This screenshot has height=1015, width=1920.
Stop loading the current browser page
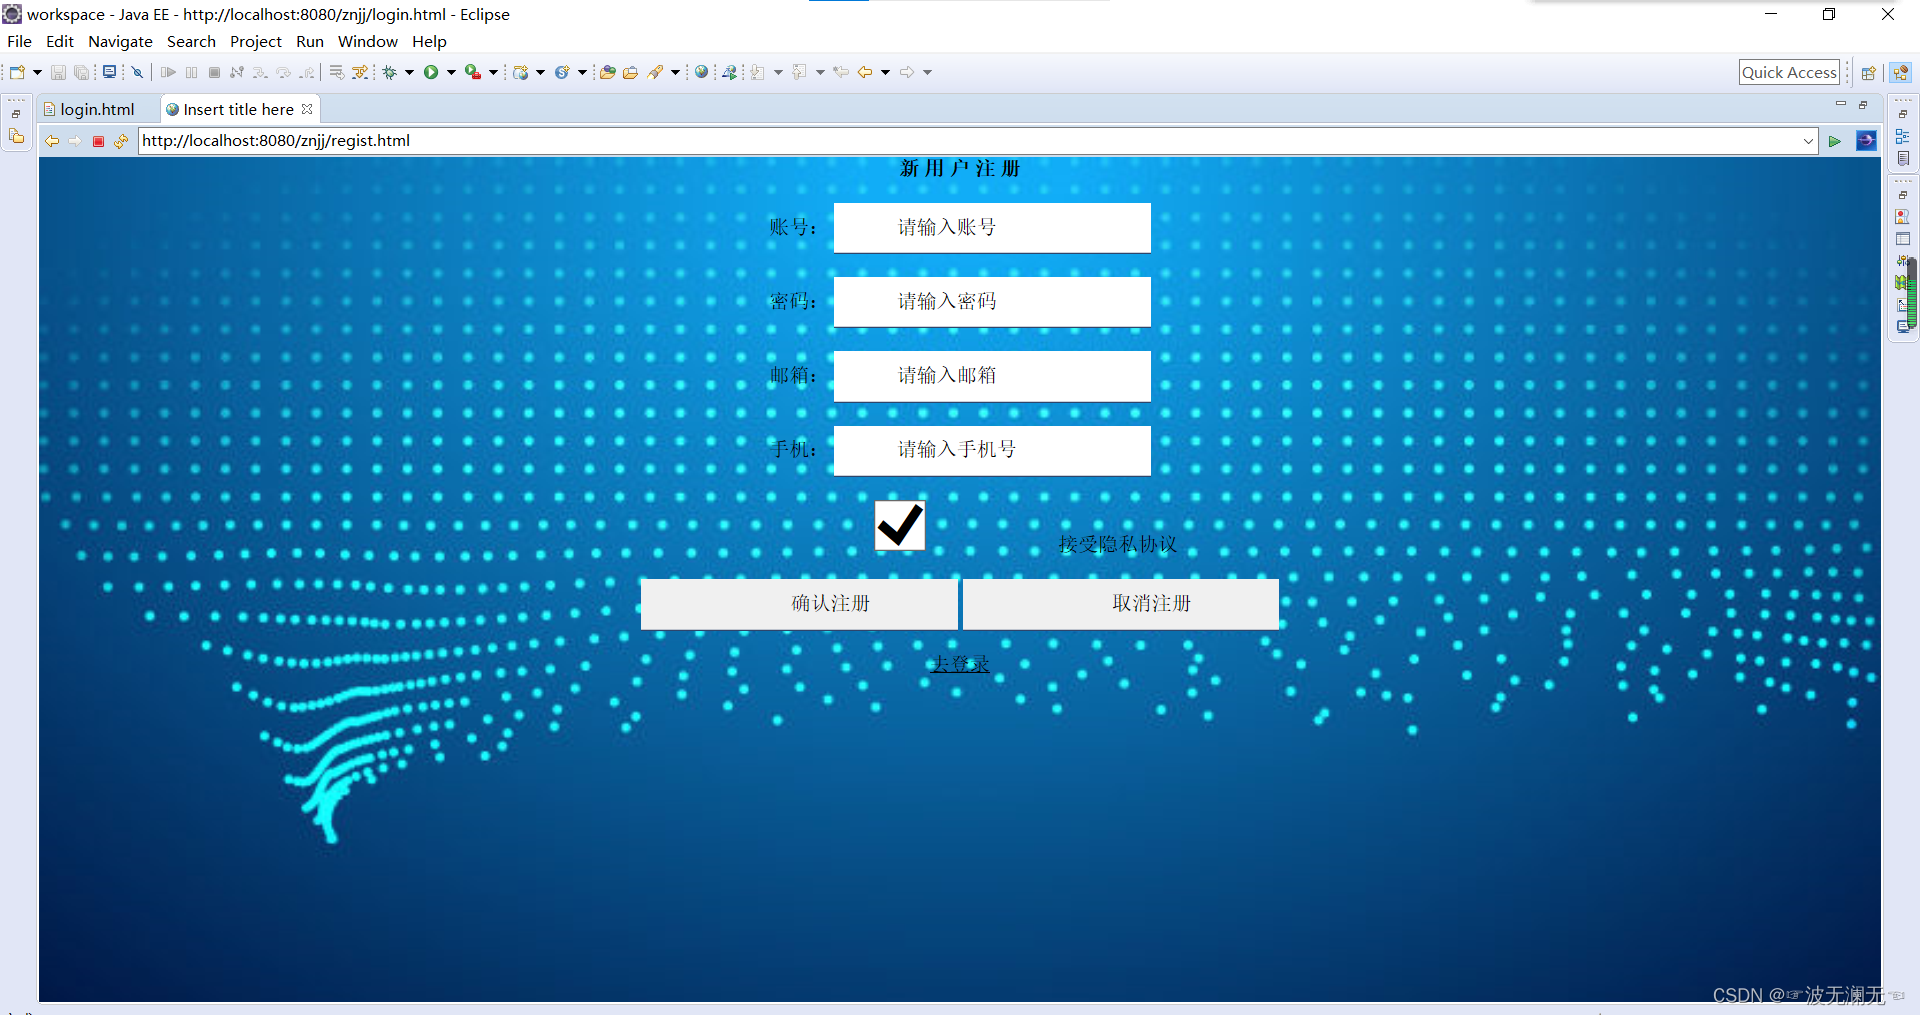pyautogui.click(x=97, y=141)
